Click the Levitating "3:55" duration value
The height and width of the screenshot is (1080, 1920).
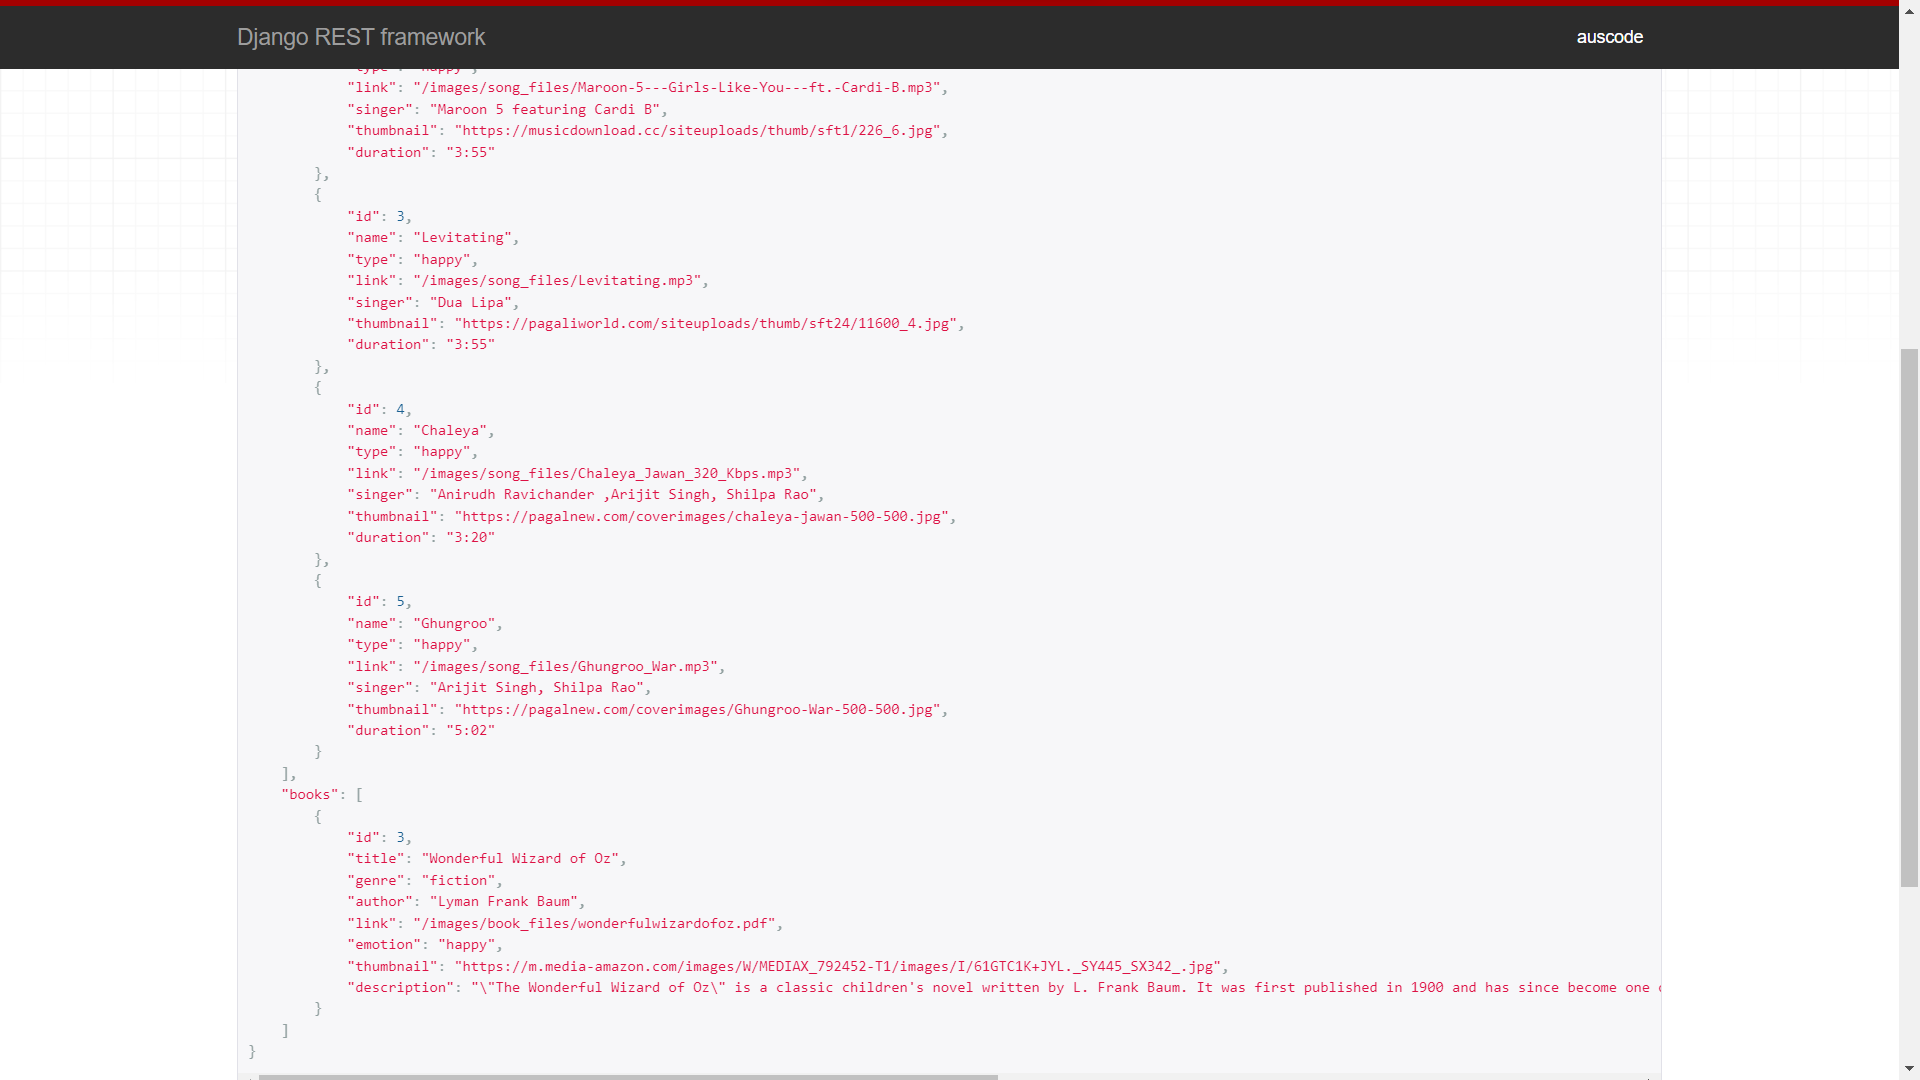pyautogui.click(x=470, y=345)
